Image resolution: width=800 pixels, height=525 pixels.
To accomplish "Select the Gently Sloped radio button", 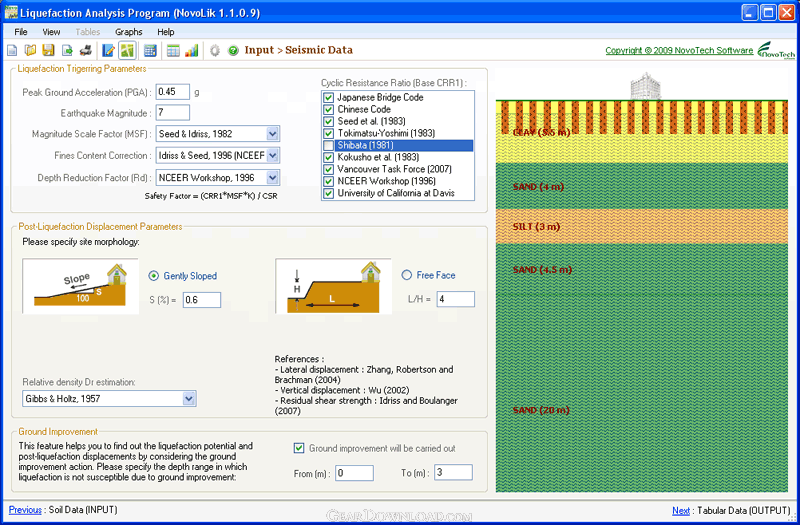I will [154, 276].
